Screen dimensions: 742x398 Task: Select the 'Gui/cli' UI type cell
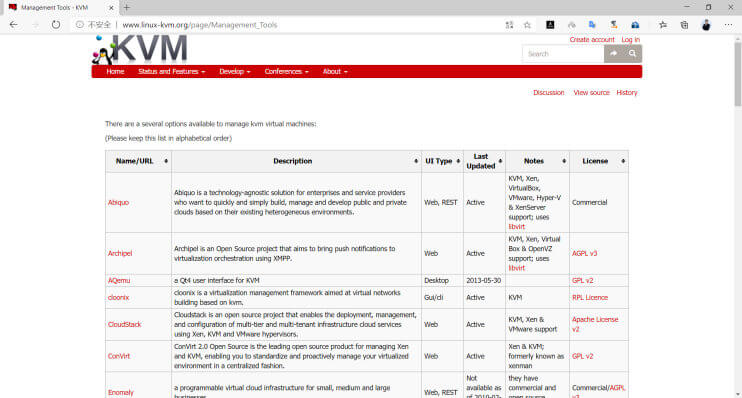[x=442, y=298]
